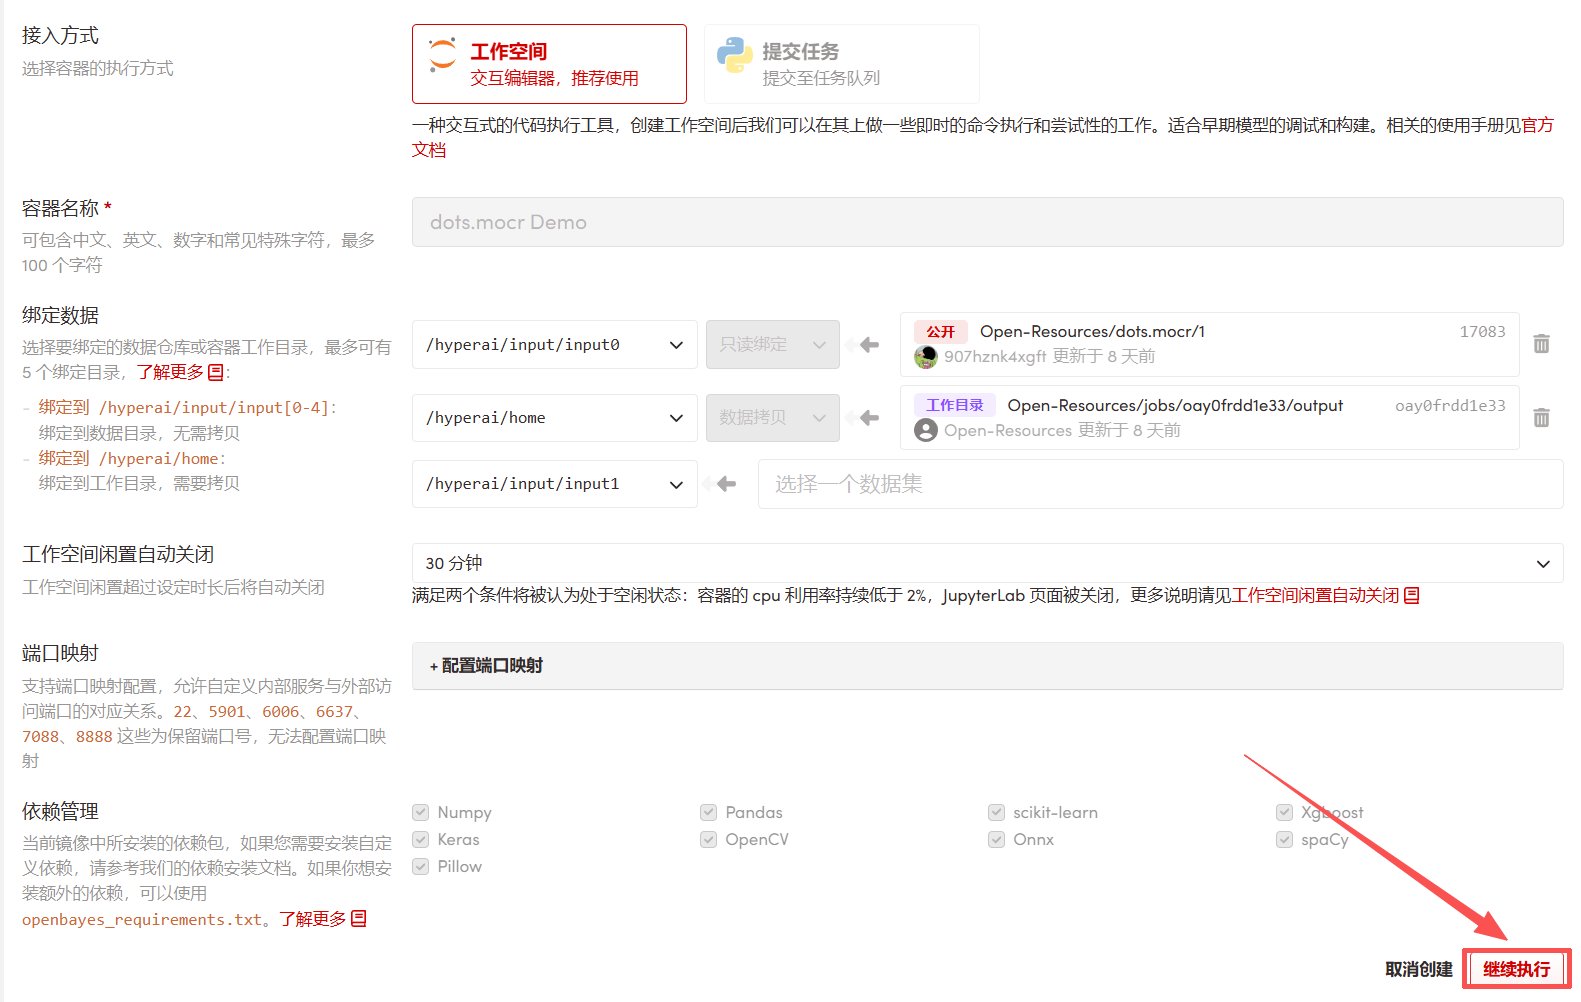Toggle the scikit-learn checkbox
The image size is (1581, 1002).
[x=997, y=813]
